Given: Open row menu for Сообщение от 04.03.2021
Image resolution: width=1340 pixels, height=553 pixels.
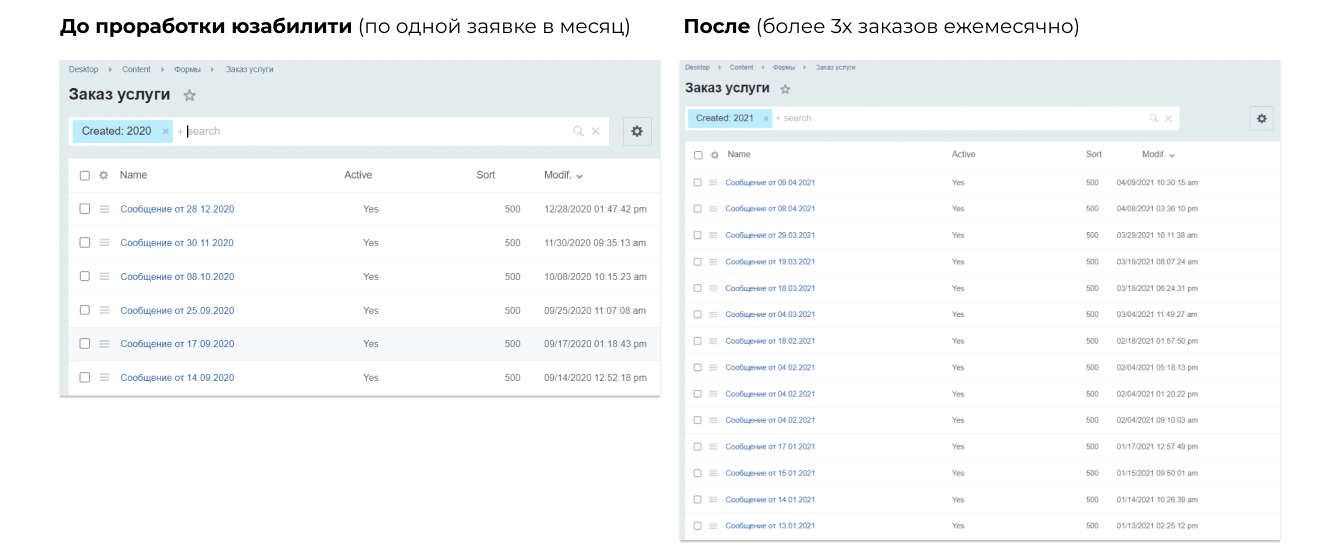Looking at the screenshot, I should coord(714,314).
